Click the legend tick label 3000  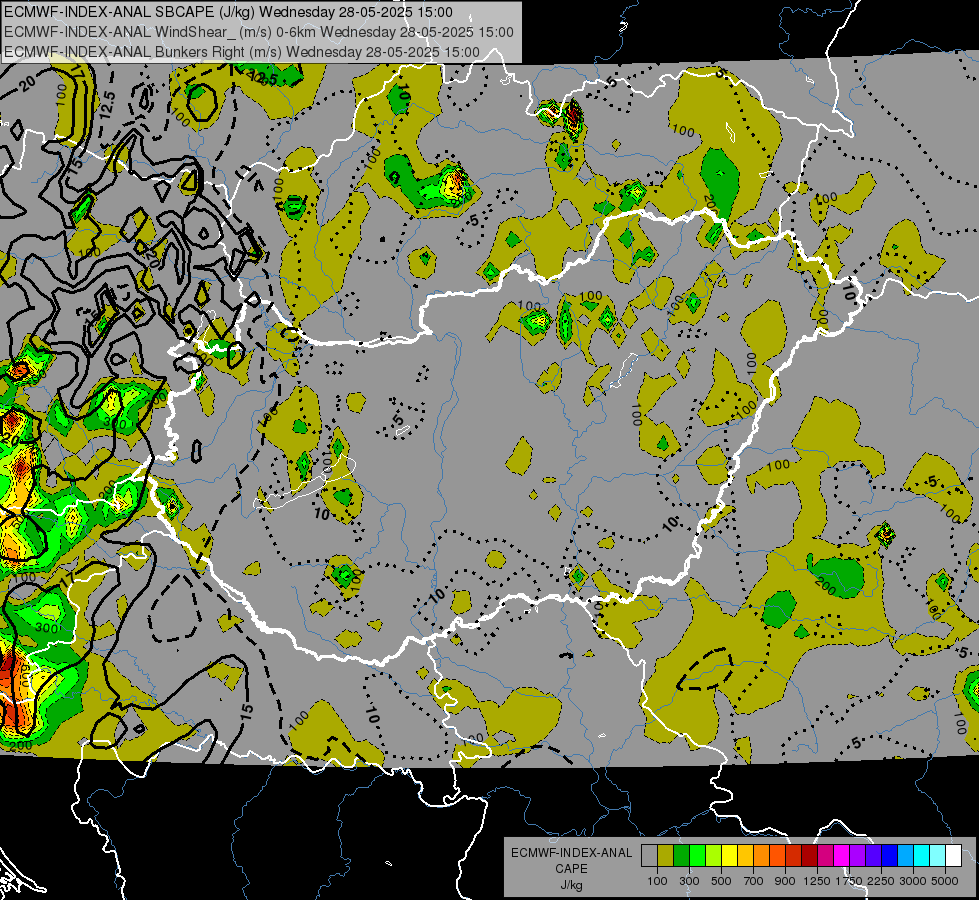[x=912, y=881]
